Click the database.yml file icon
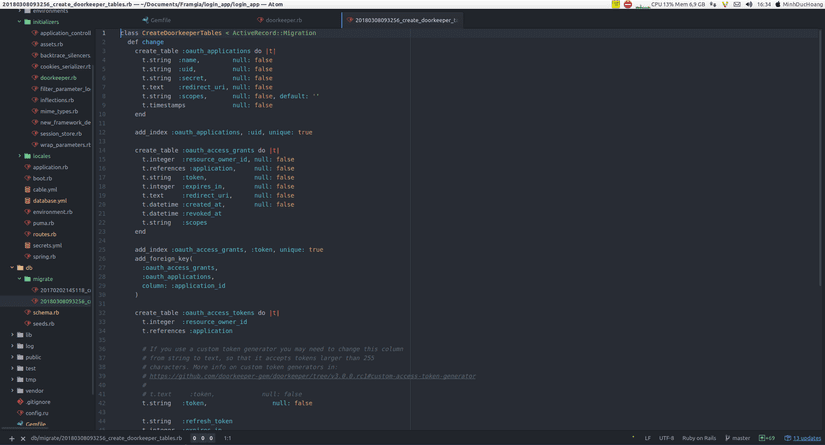The image size is (825, 445). tap(27, 201)
